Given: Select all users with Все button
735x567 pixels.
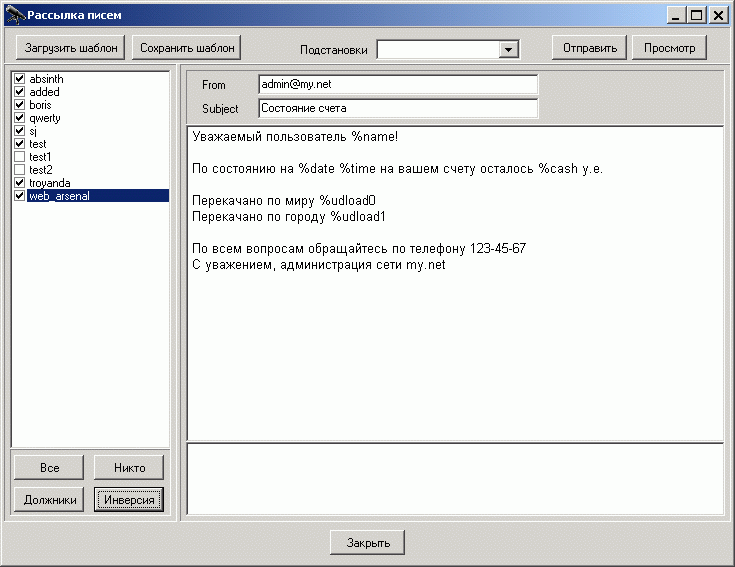Looking at the screenshot, I should pos(49,467).
